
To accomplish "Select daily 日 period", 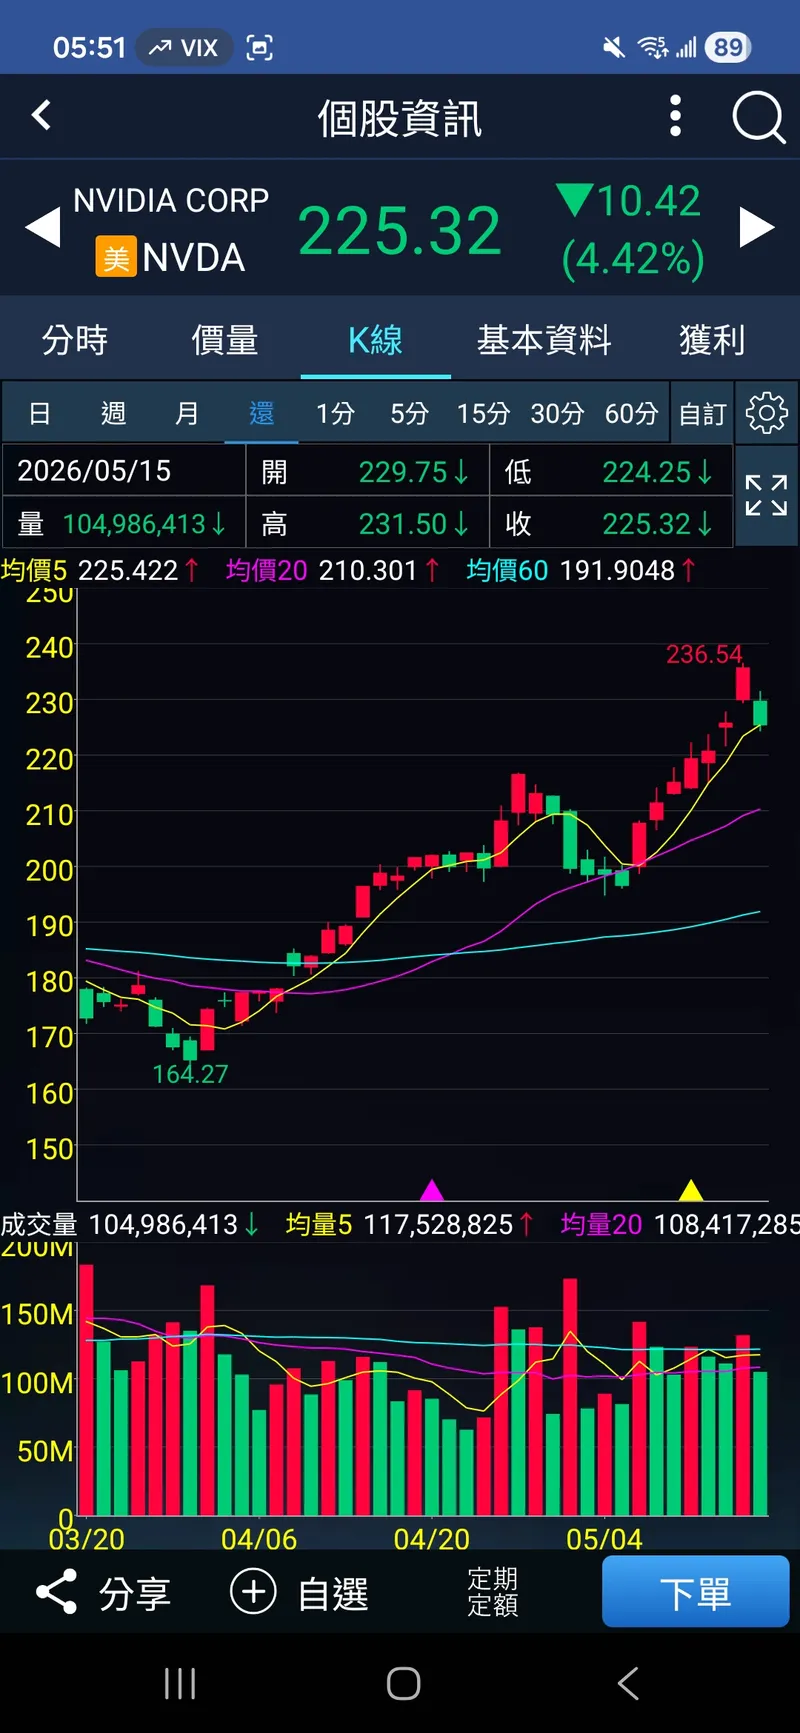I will tap(40, 413).
